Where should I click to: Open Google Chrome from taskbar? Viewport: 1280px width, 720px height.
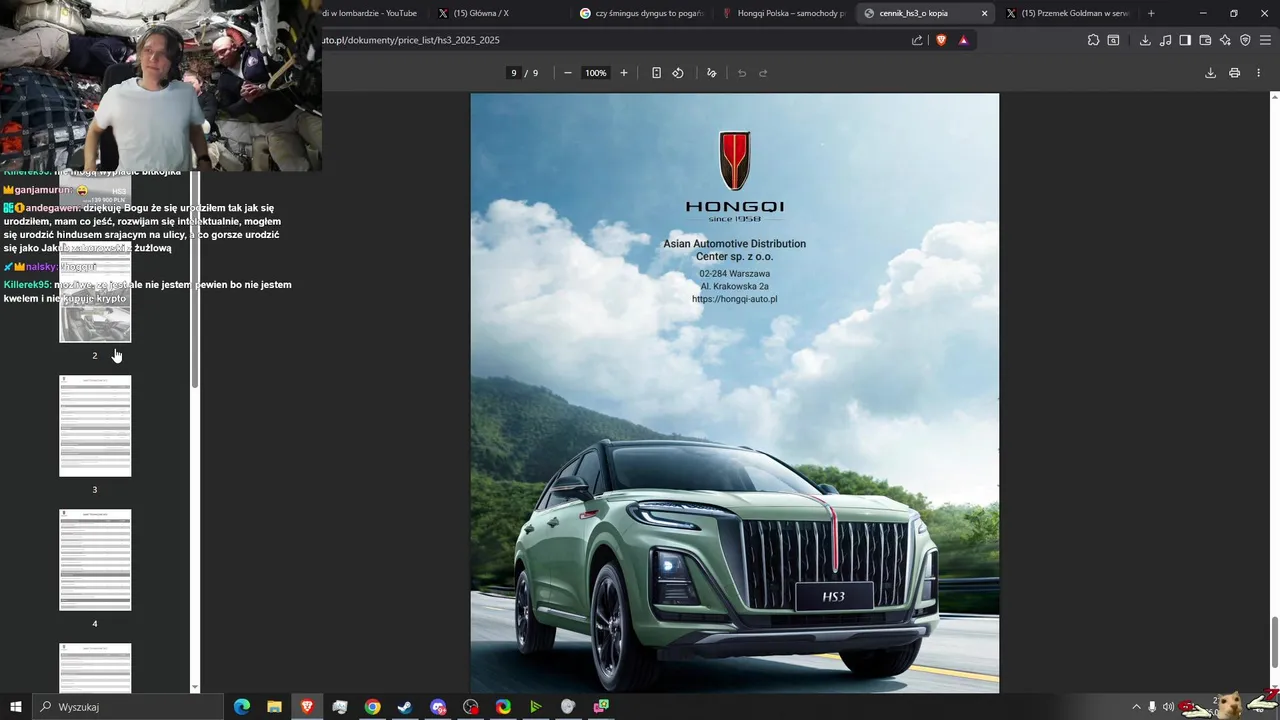[372, 707]
